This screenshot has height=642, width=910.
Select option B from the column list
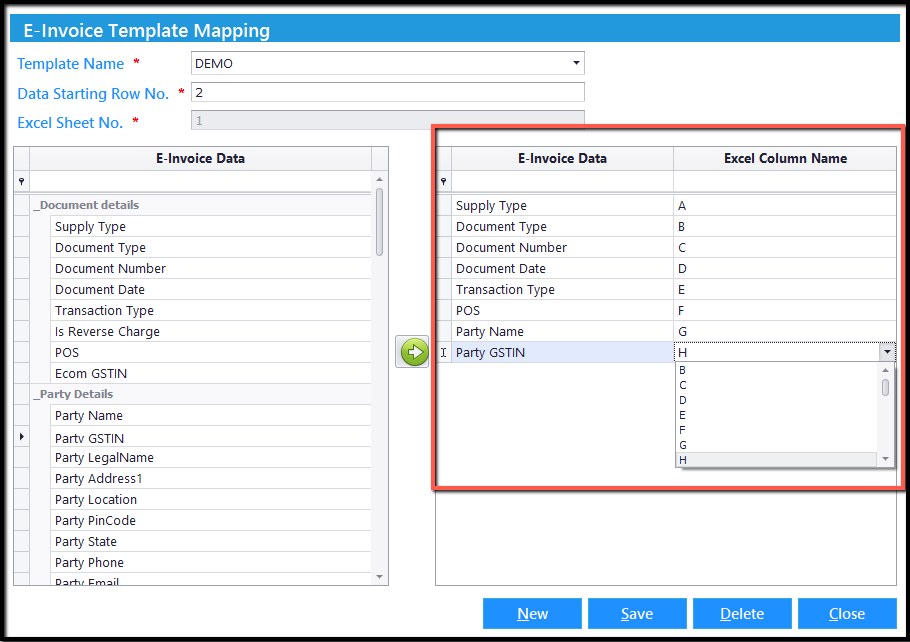tap(682, 370)
